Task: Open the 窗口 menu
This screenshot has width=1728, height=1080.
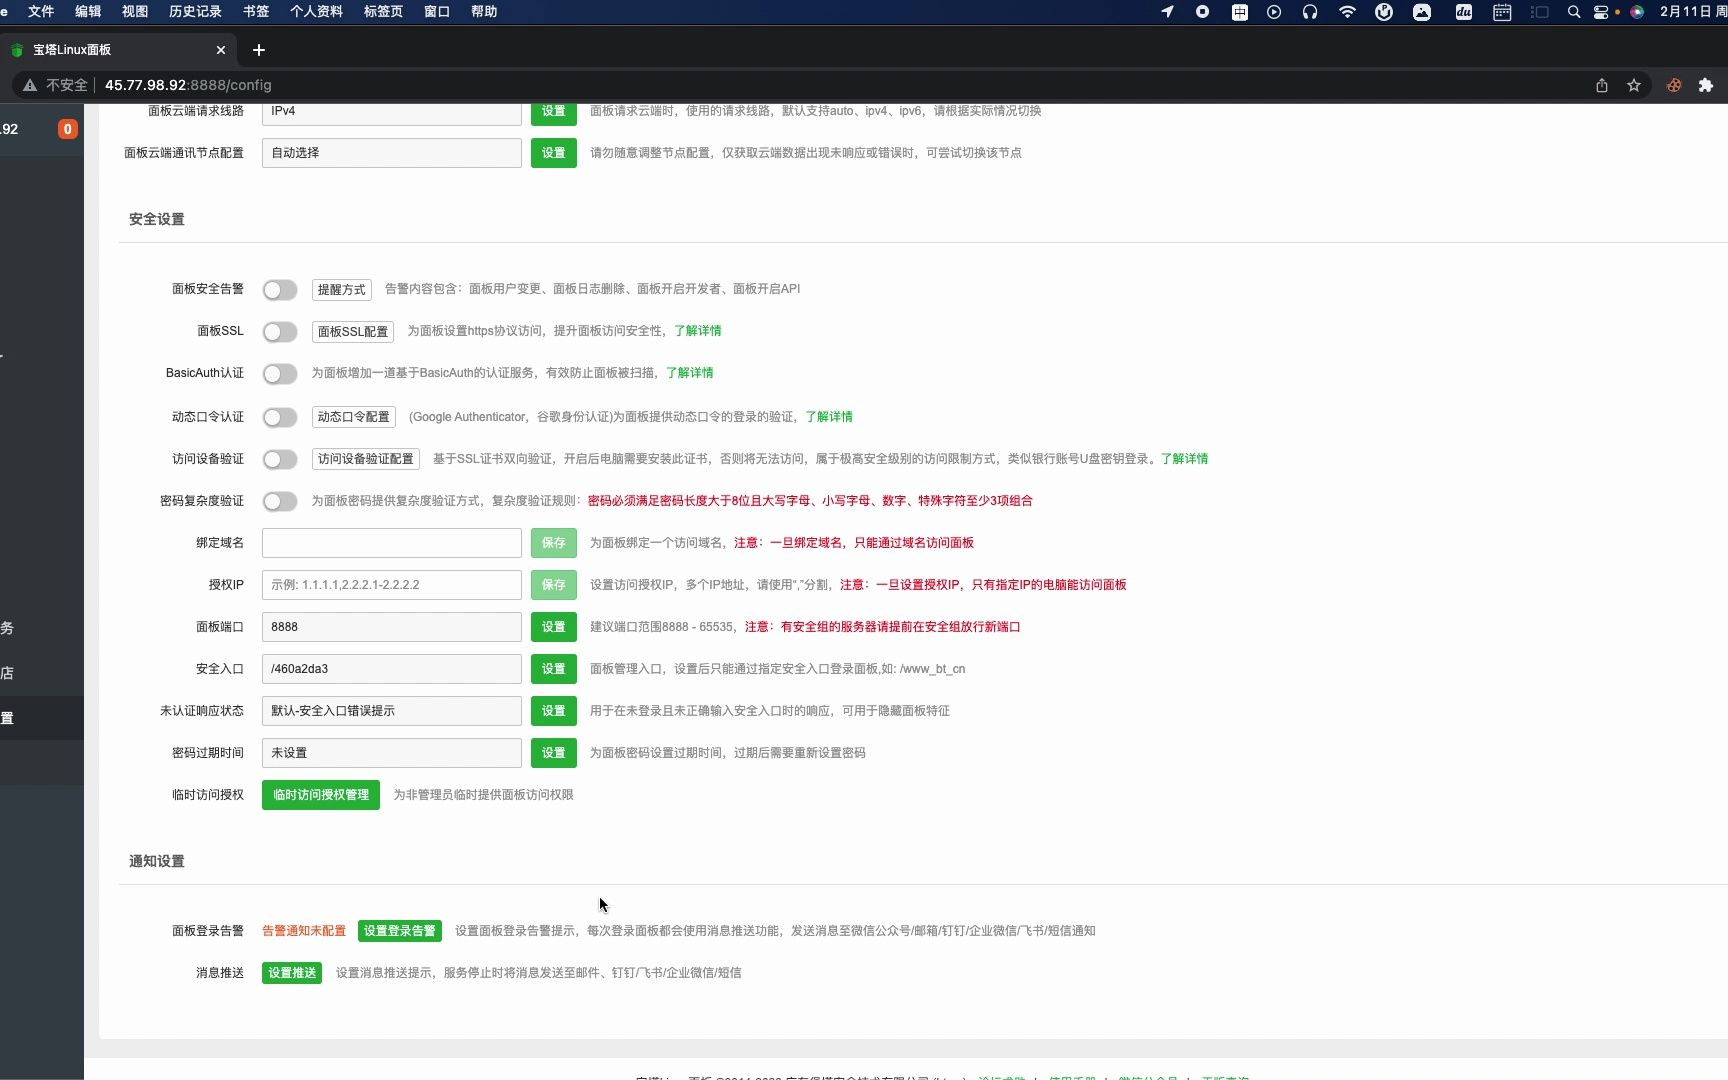Action: [437, 12]
